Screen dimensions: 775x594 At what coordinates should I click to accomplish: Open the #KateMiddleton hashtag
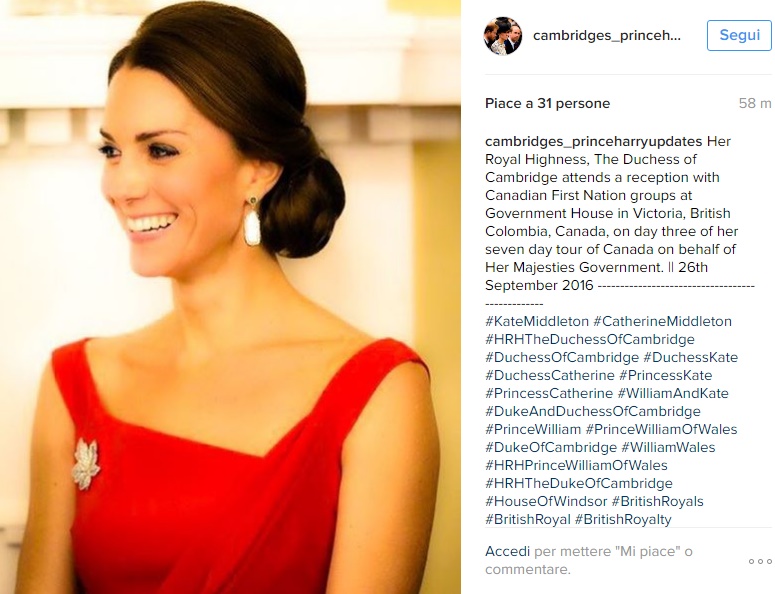(537, 321)
